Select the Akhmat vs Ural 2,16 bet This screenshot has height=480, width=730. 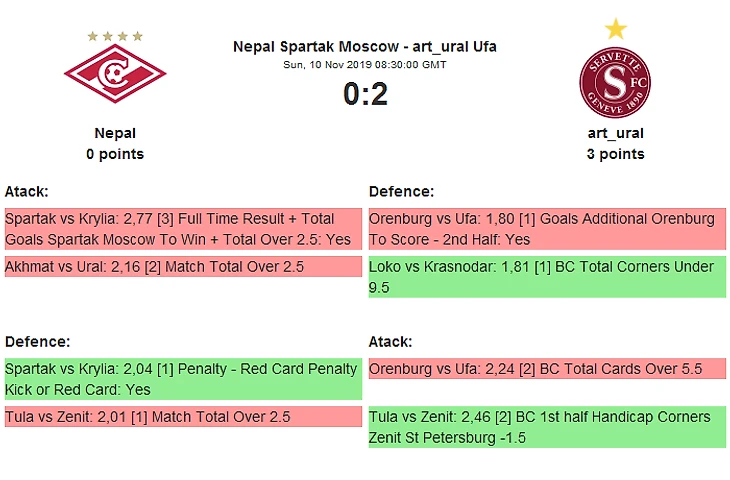[182, 267]
